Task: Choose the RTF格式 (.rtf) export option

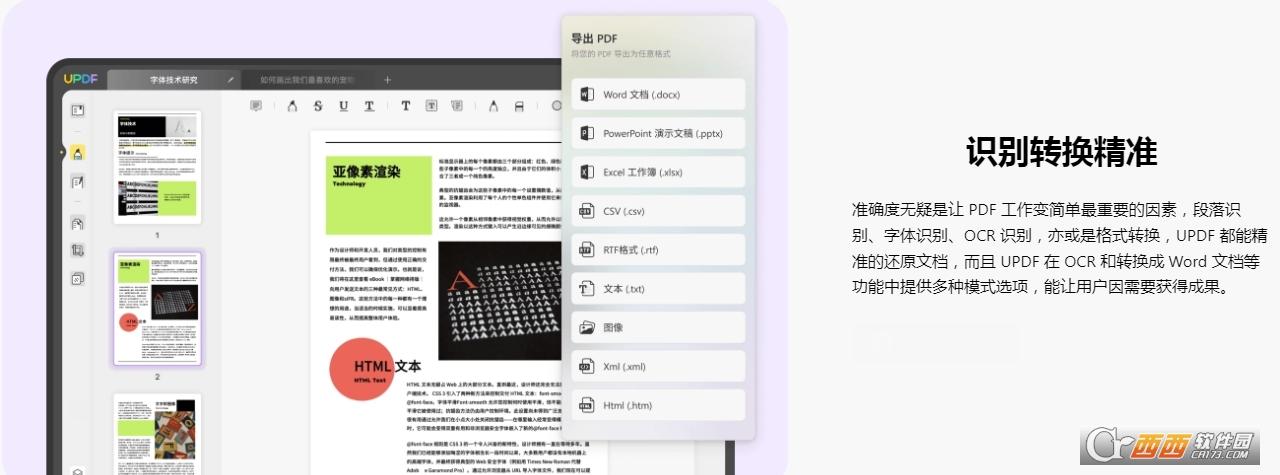Action: click(658, 250)
